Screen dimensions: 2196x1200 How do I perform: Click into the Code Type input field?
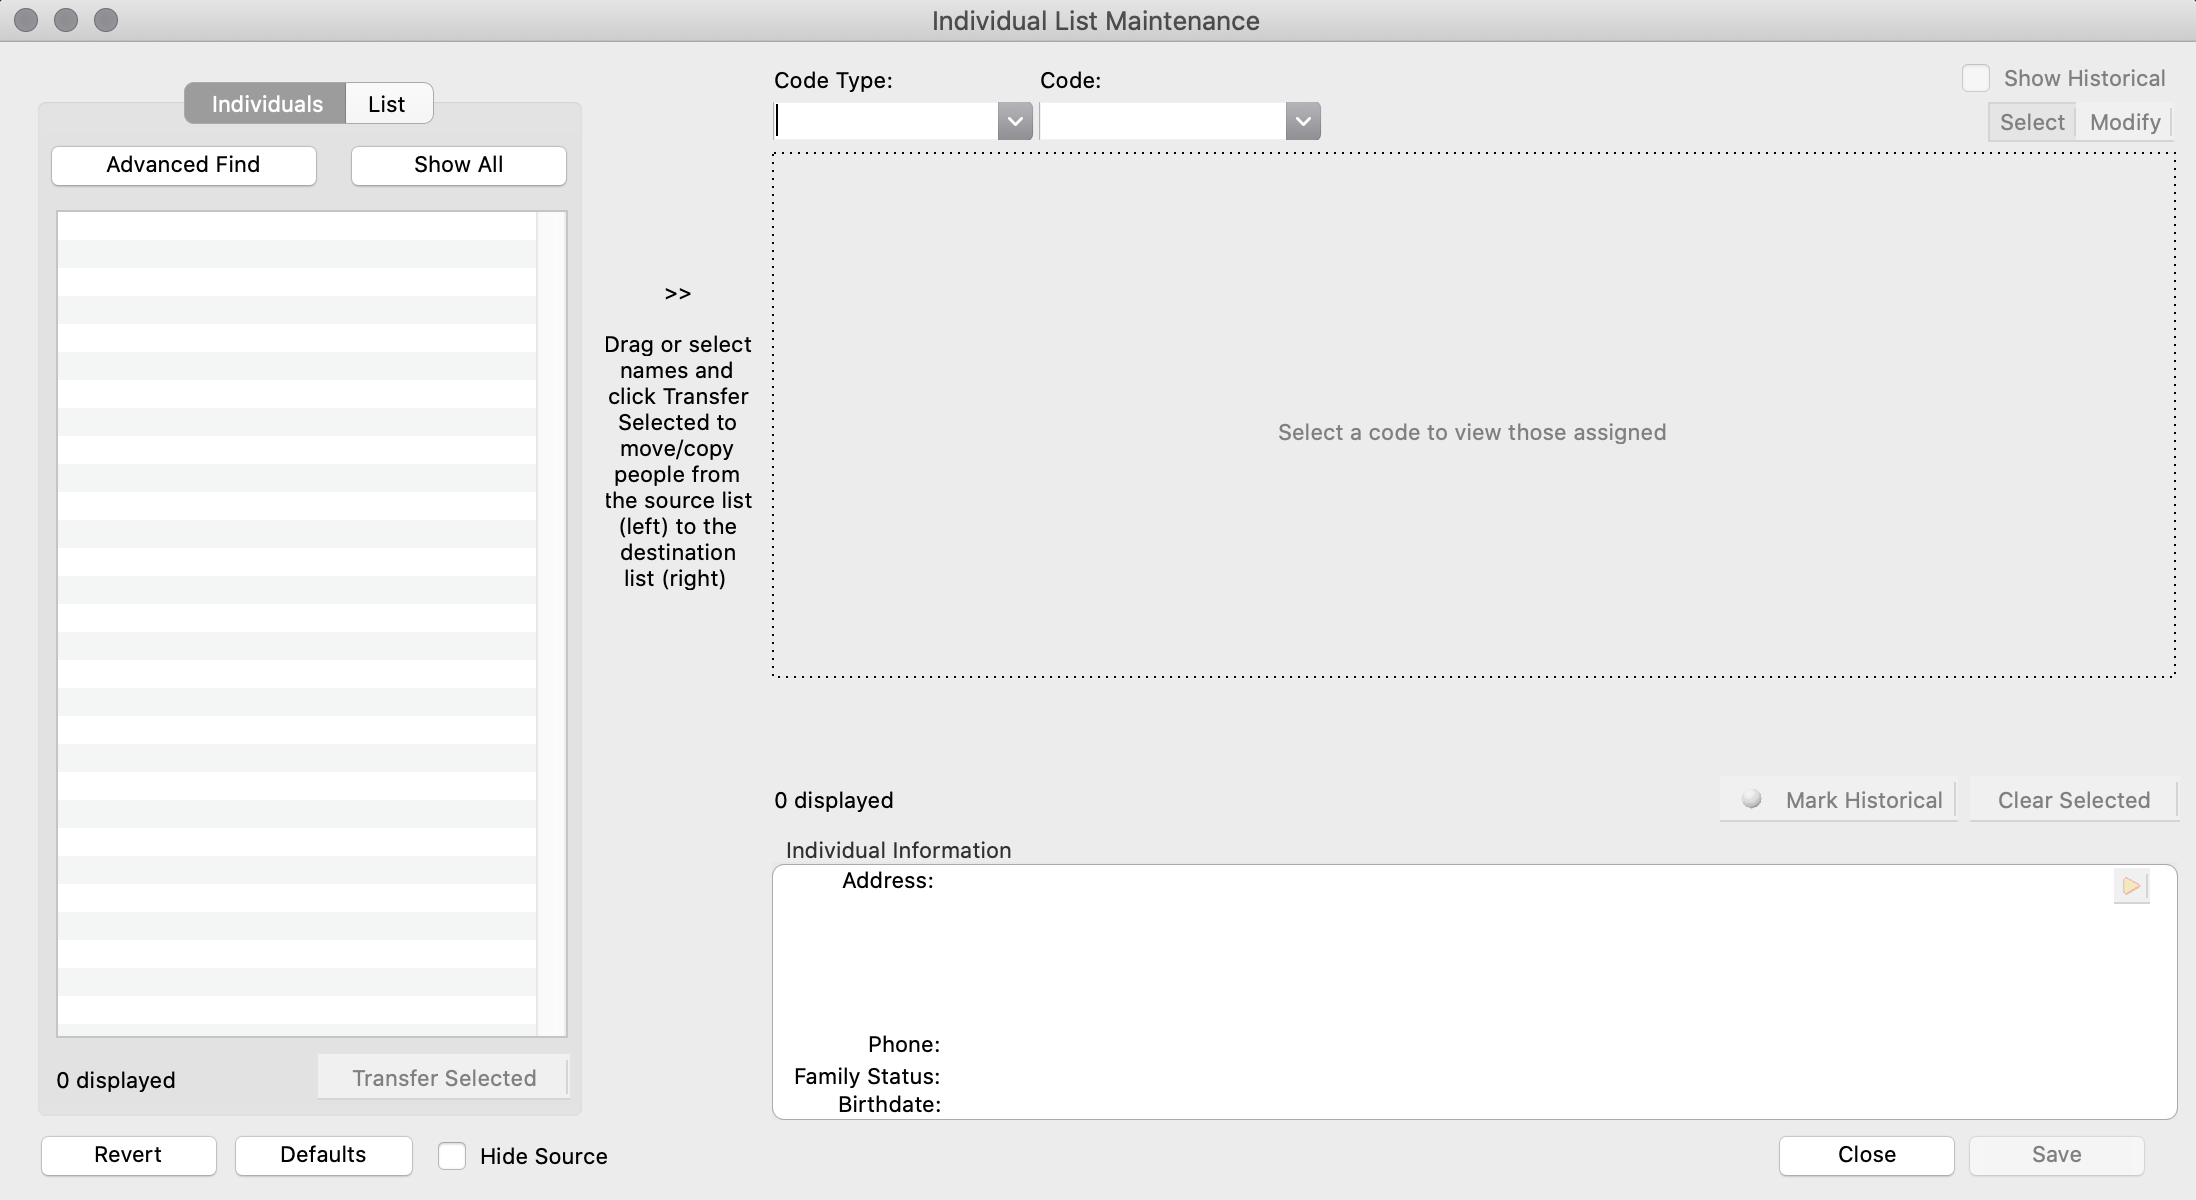pos(886,122)
